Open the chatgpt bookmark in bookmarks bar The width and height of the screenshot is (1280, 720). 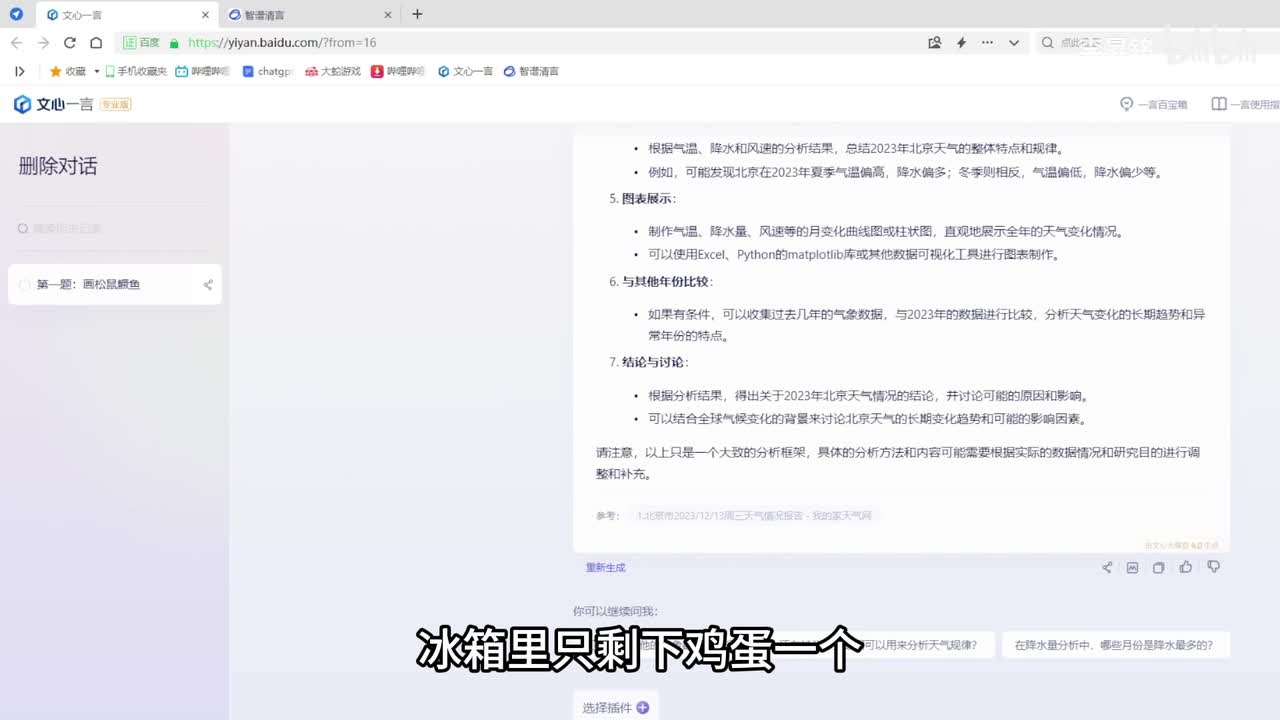pos(268,72)
